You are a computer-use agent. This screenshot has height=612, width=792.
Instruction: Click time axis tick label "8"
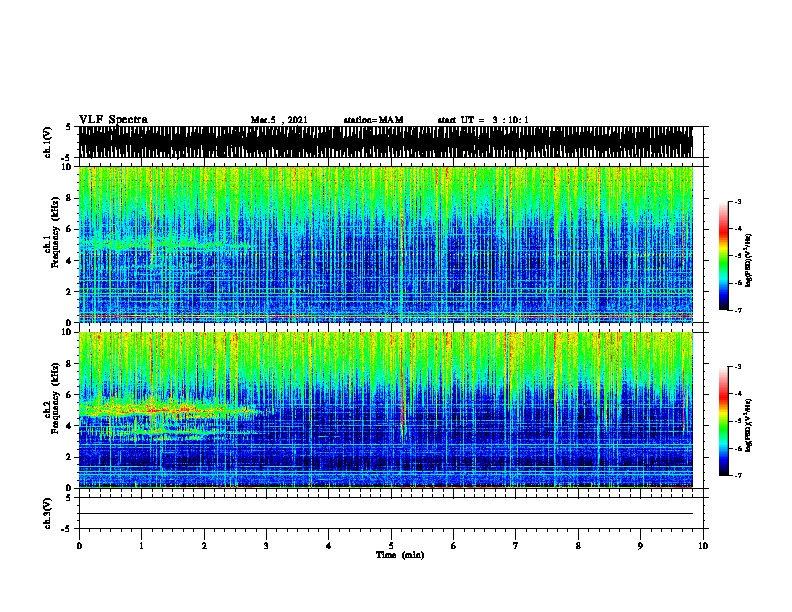pyautogui.click(x=578, y=546)
